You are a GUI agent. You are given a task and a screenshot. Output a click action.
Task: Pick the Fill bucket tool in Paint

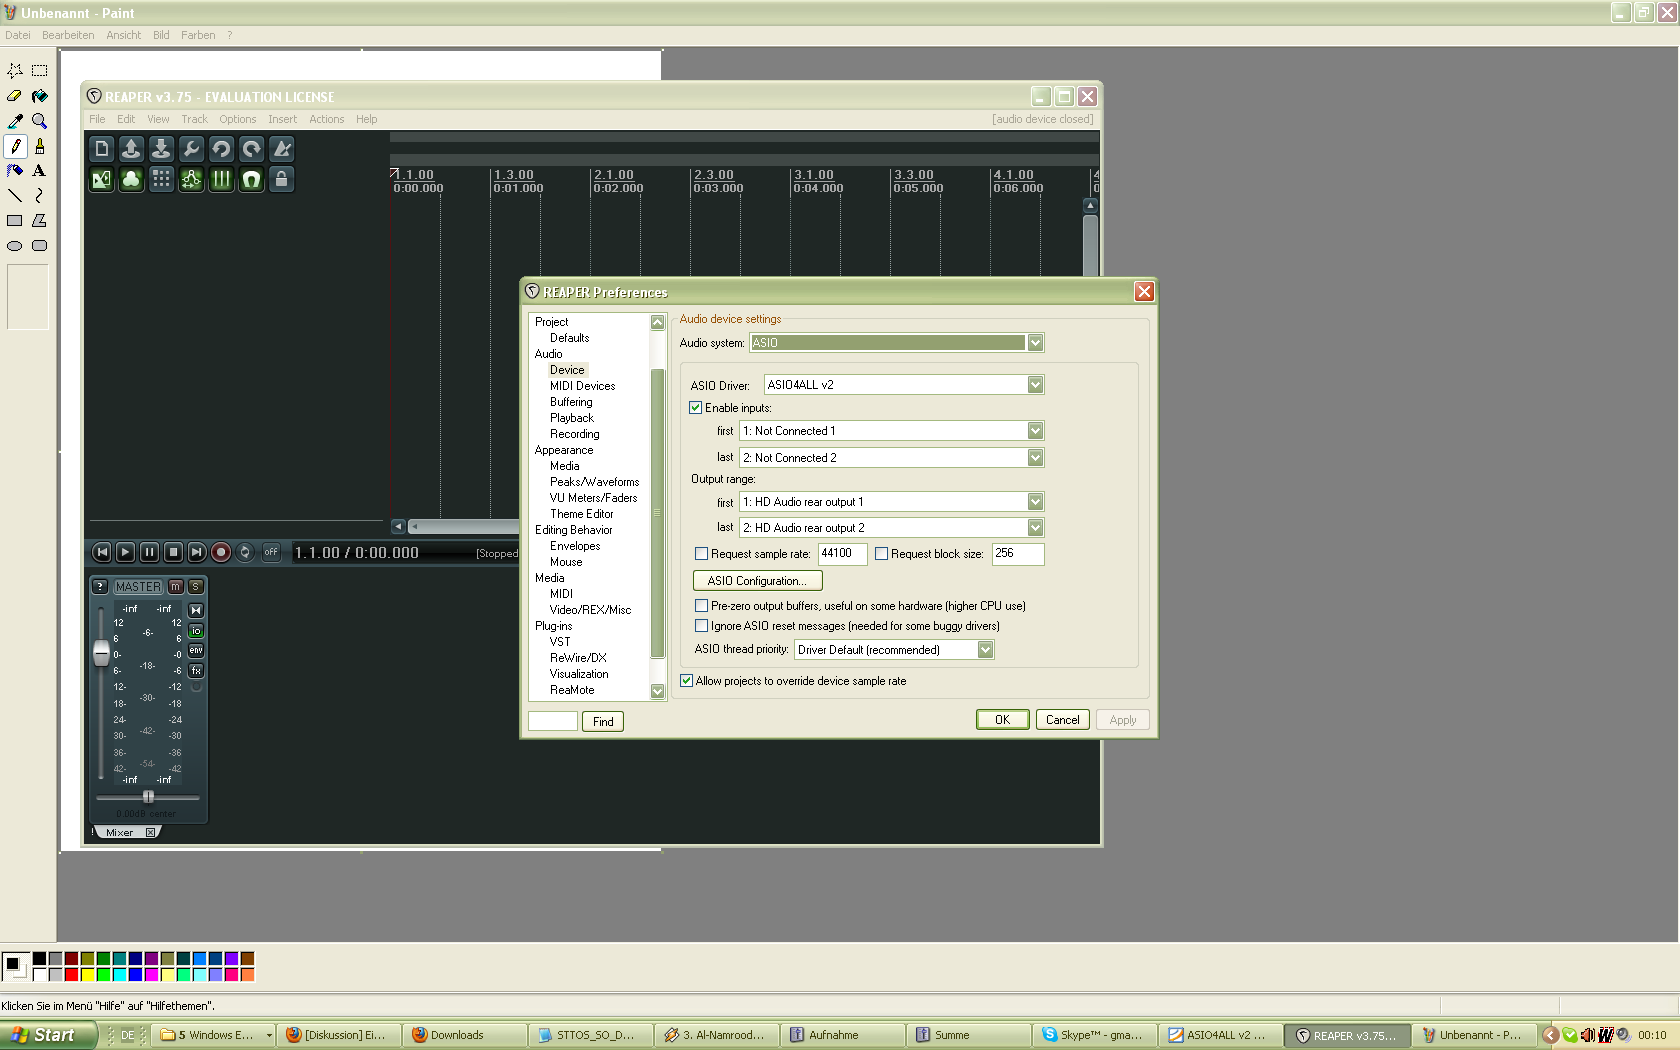[x=40, y=96]
